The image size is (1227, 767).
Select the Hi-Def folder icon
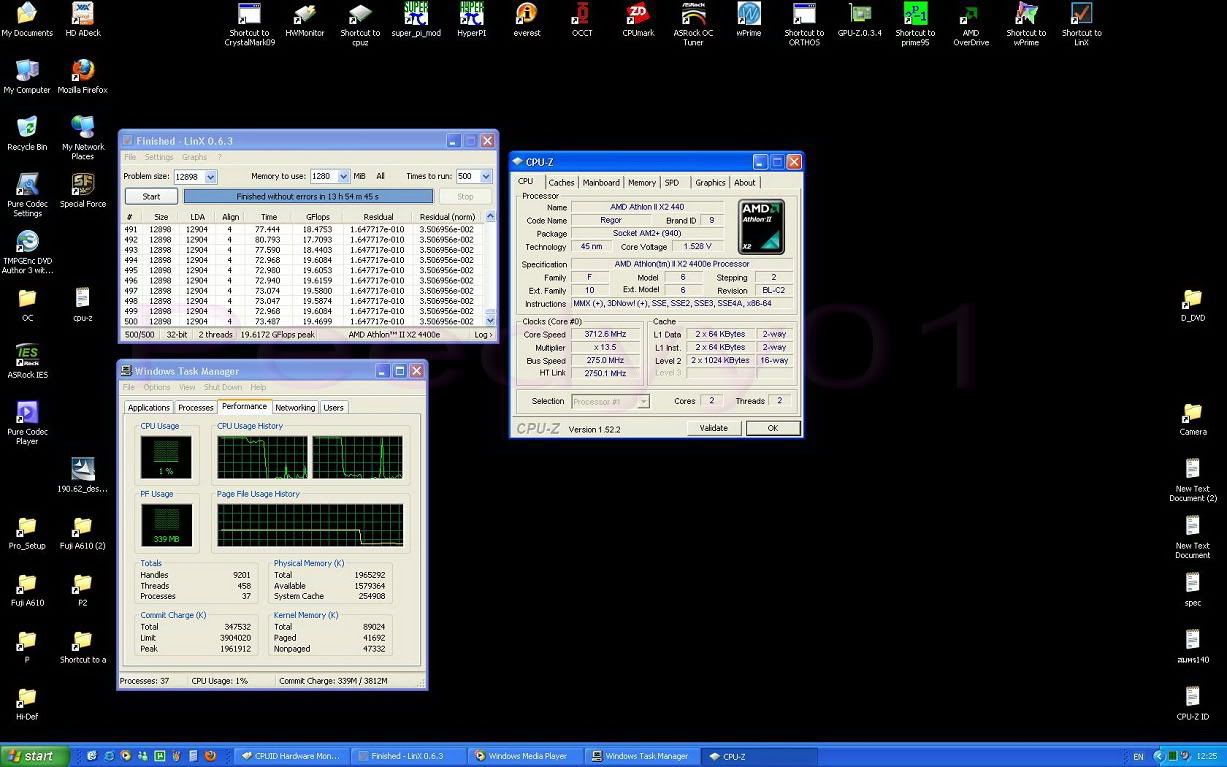pyautogui.click(x=27, y=705)
